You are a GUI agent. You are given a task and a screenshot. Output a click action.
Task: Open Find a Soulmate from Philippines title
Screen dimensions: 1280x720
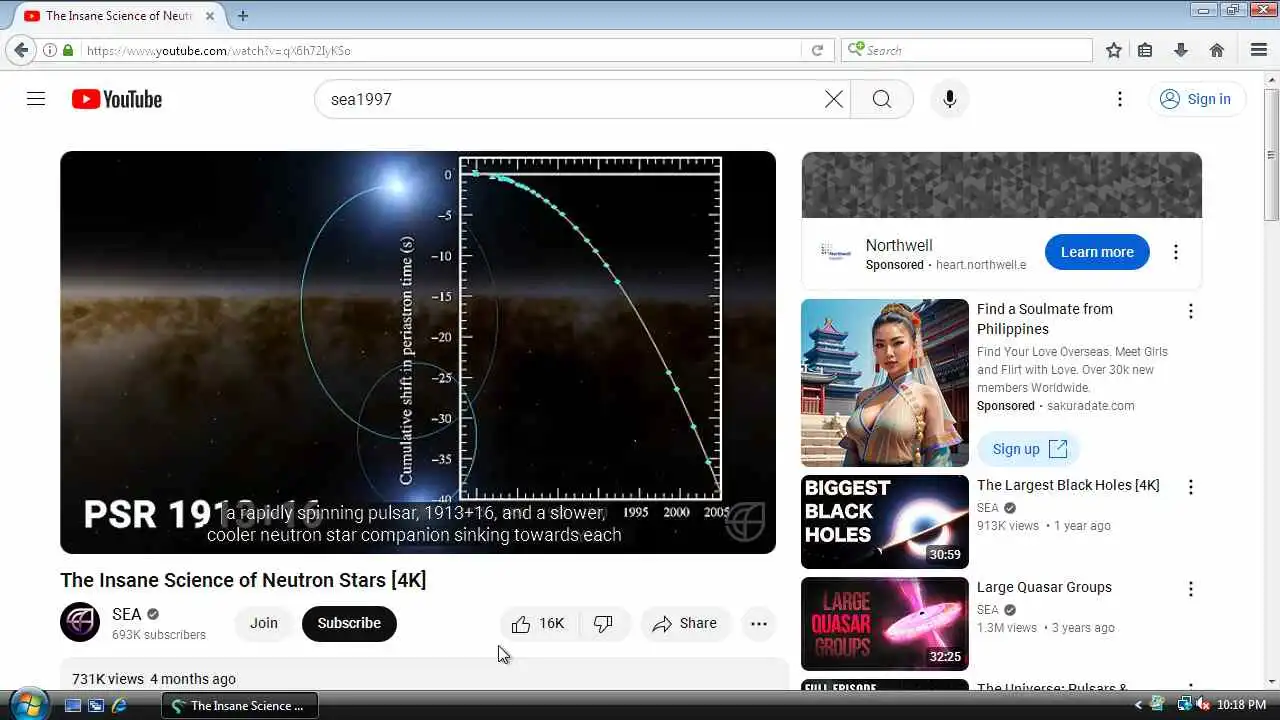click(1045, 319)
